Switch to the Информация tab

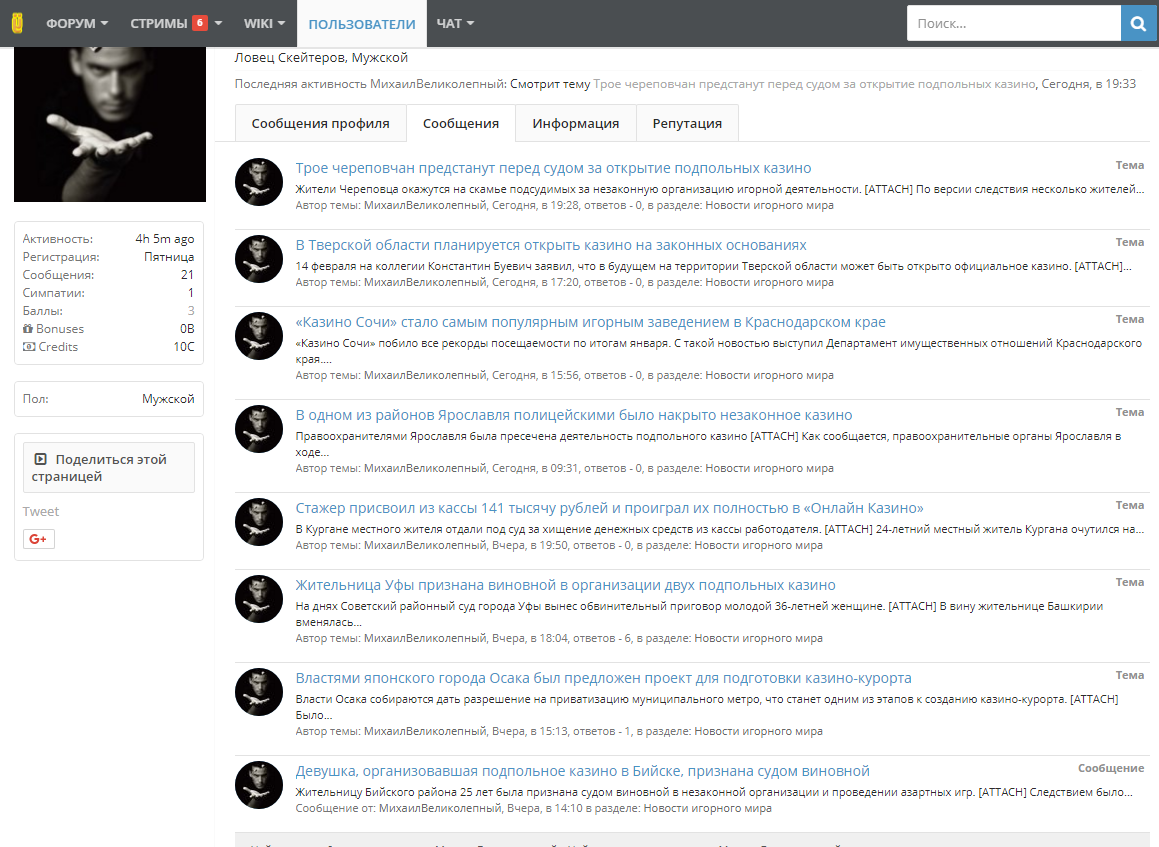[x=576, y=123]
